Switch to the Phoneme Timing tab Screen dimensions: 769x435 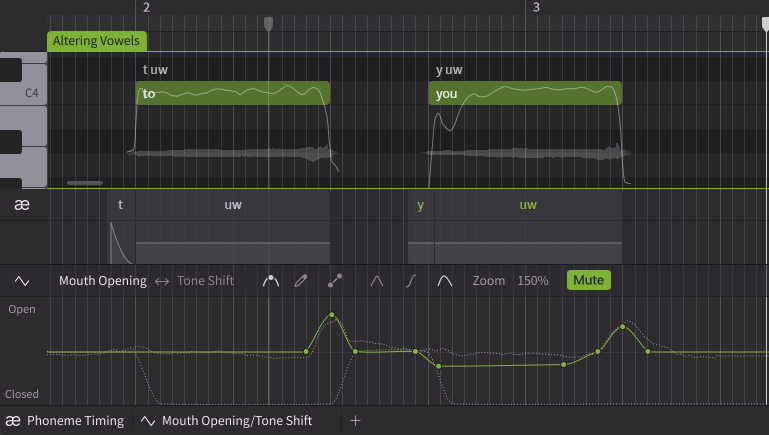(x=65, y=421)
